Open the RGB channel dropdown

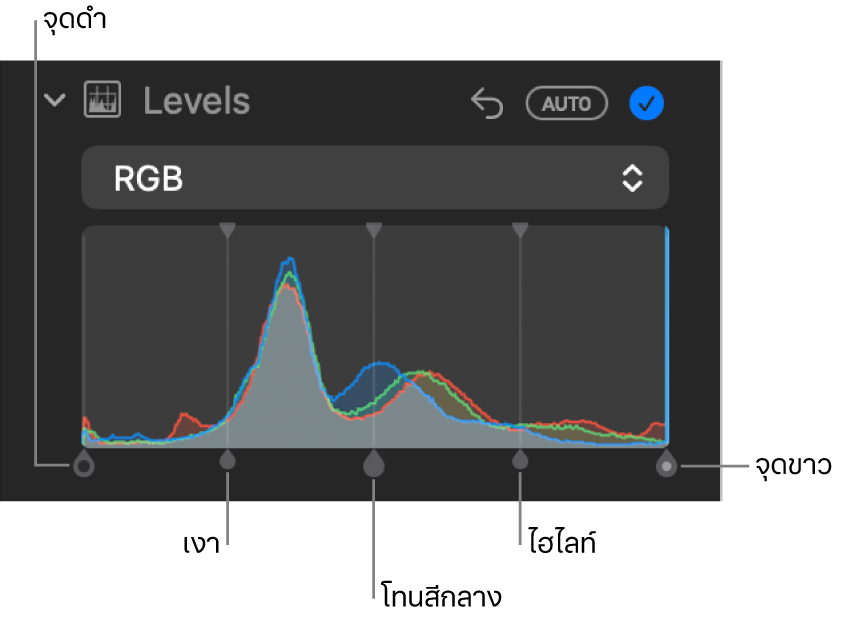click(375, 178)
